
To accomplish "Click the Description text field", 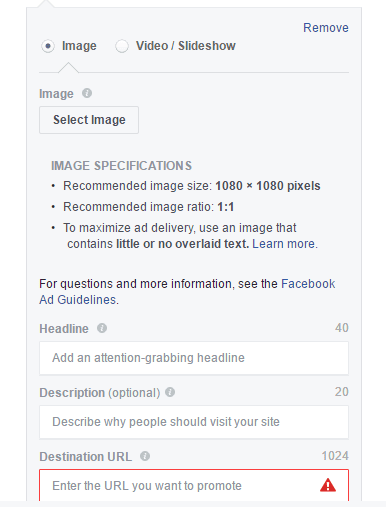I will [194, 422].
